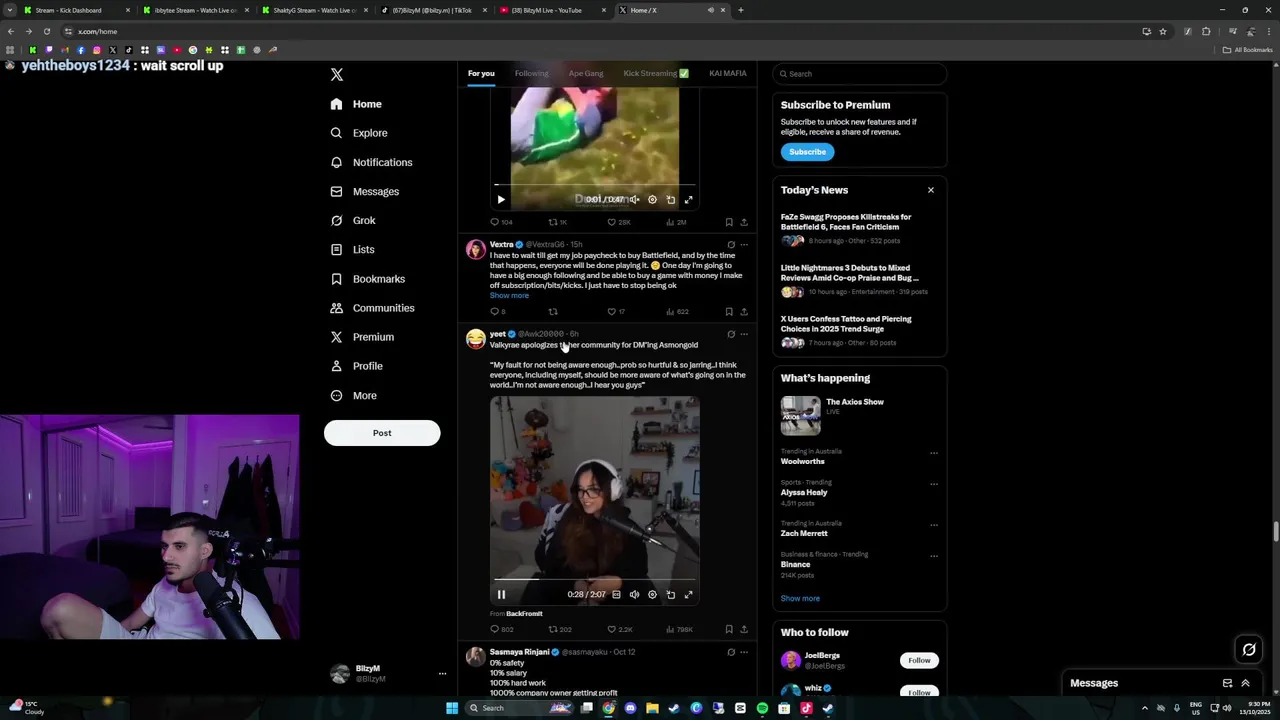Open the BackFromIt source link

[524, 613]
